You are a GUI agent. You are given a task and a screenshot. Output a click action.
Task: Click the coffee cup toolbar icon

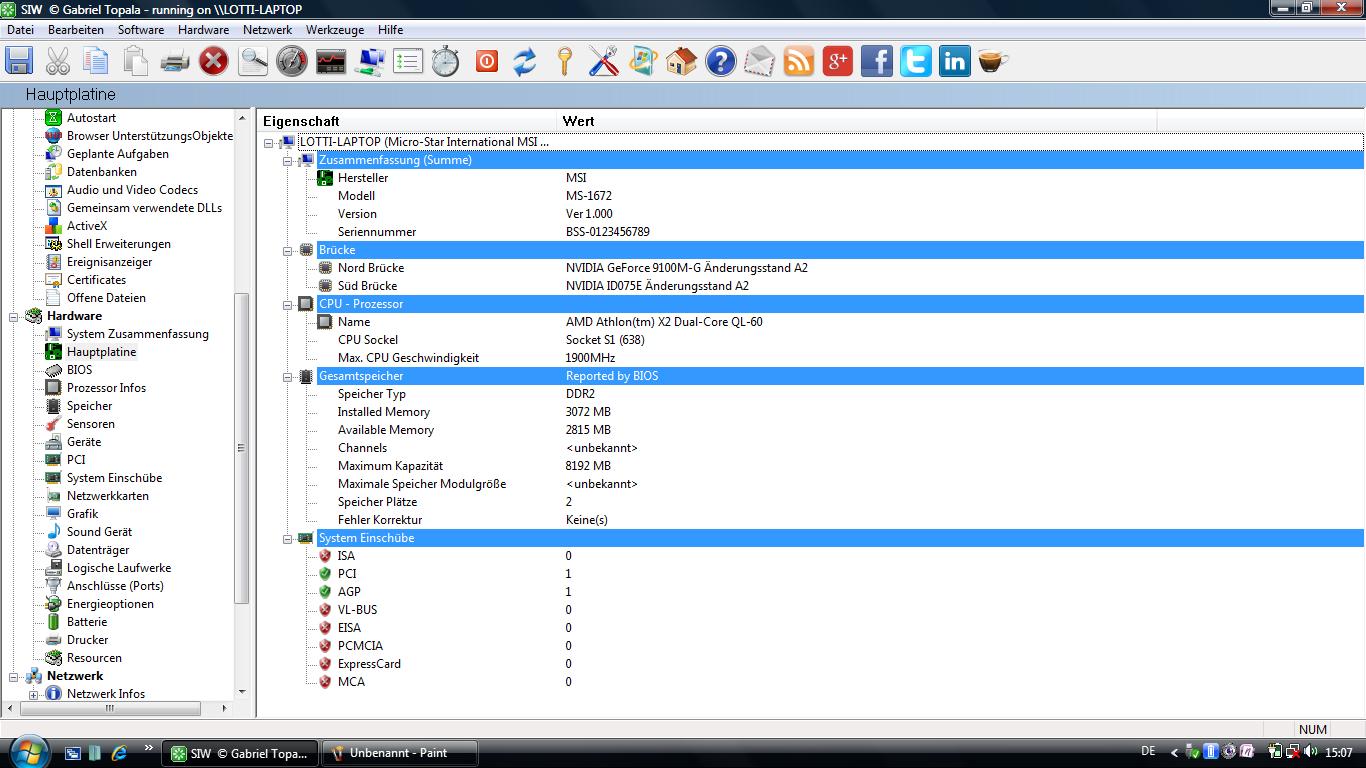993,61
